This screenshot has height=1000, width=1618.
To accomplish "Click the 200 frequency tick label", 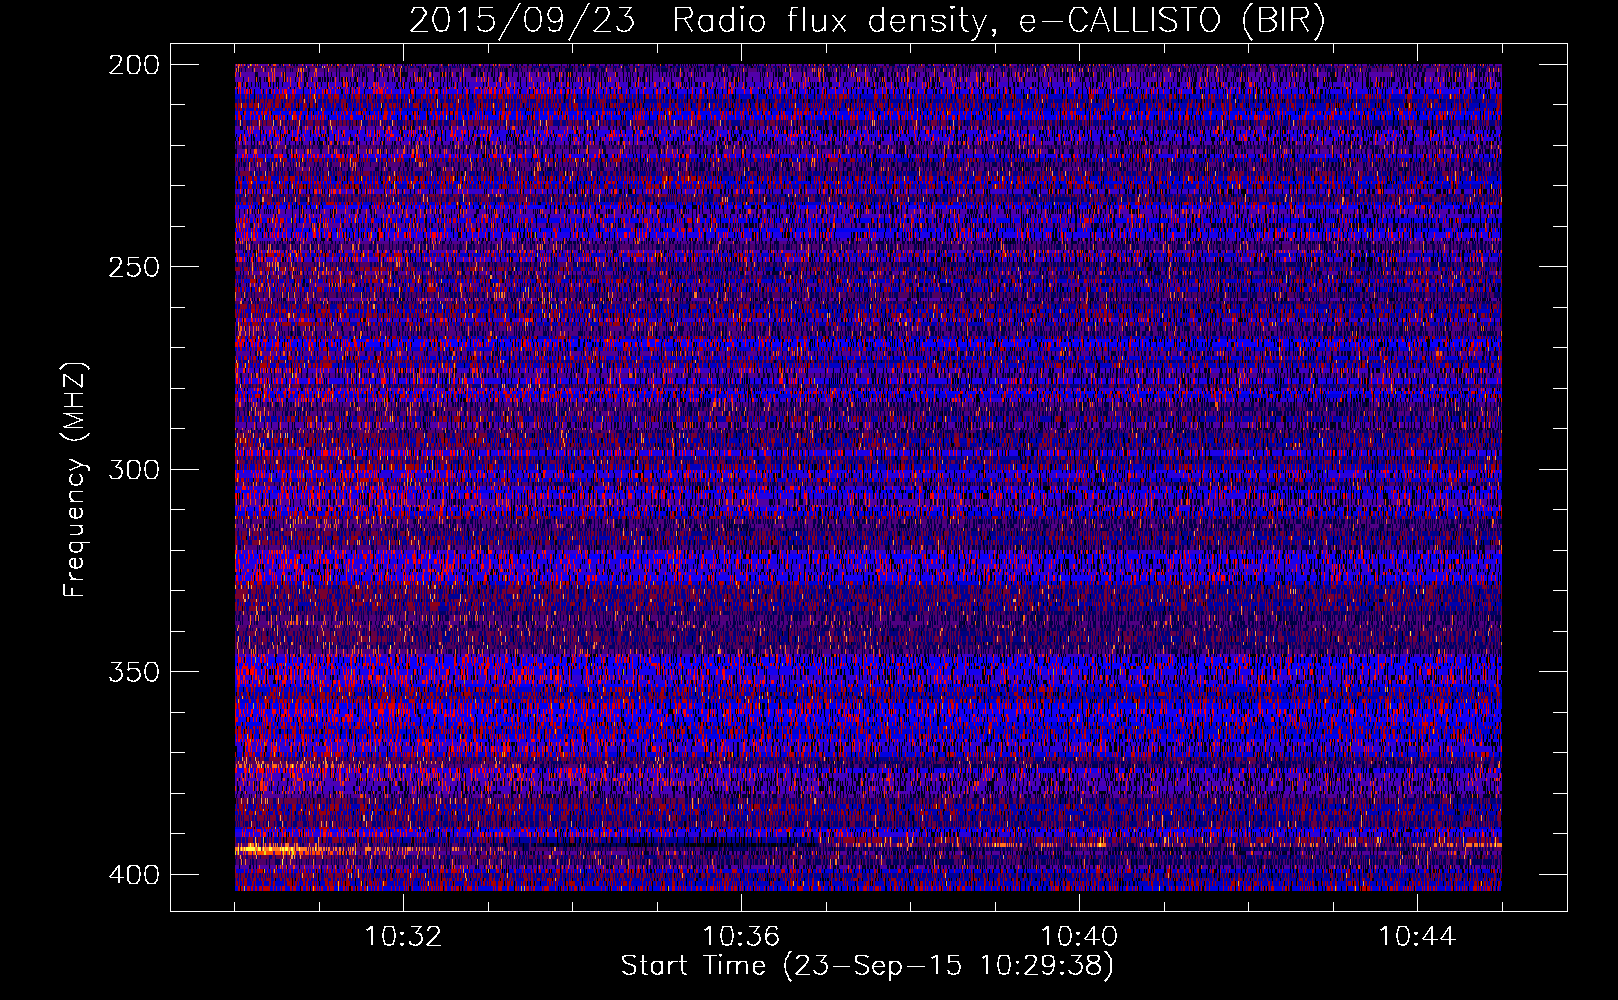I will [x=133, y=65].
